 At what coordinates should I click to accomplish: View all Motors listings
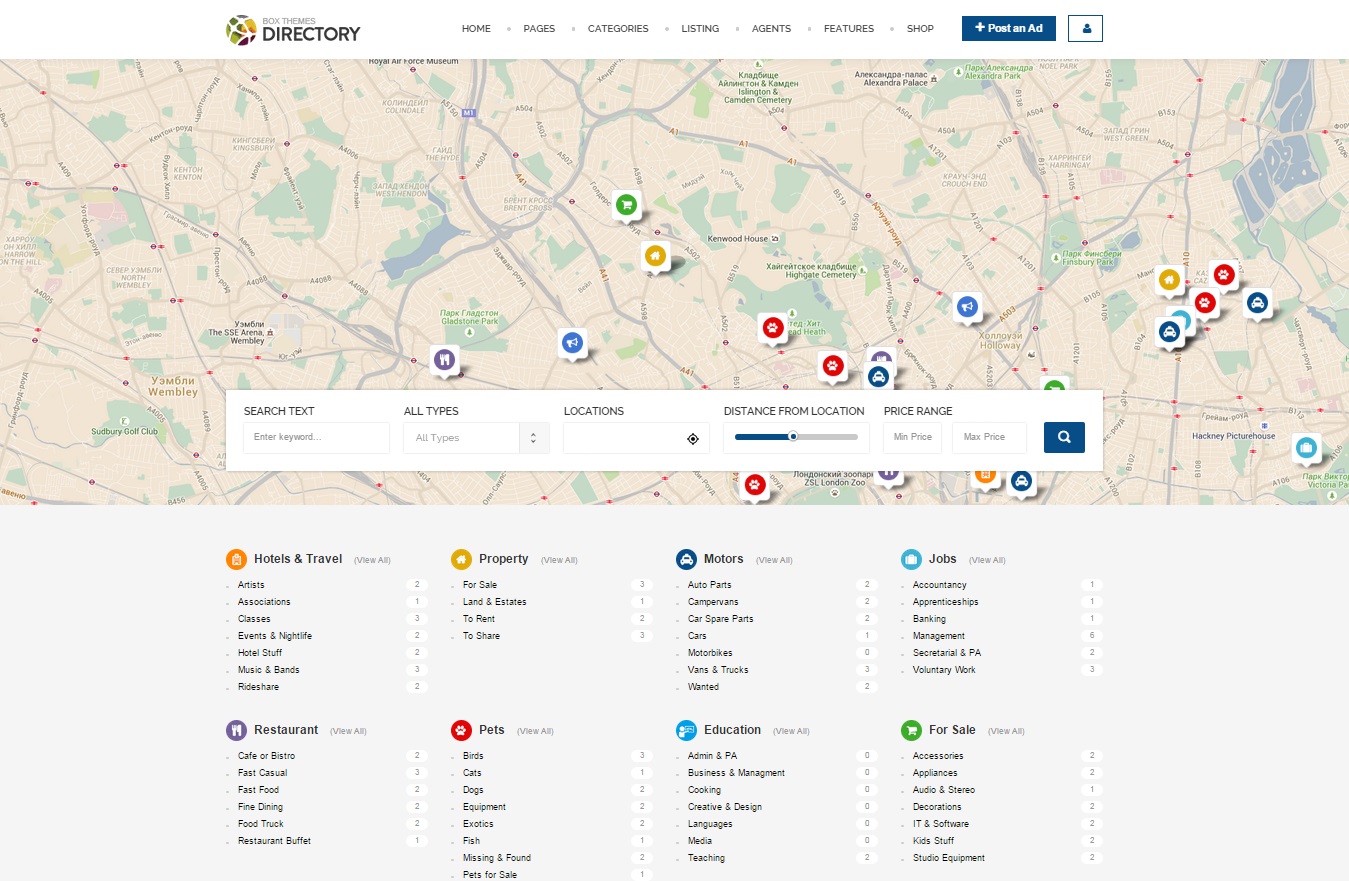click(x=774, y=560)
